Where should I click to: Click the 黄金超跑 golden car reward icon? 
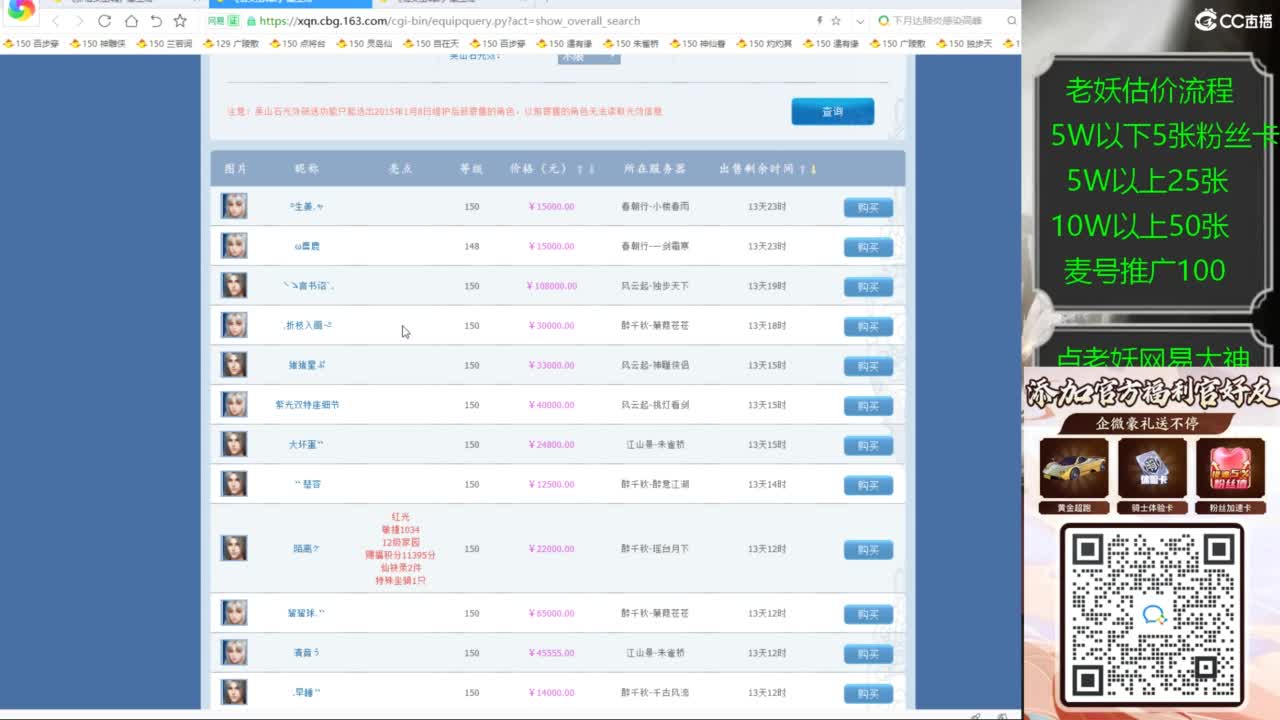point(1073,468)
